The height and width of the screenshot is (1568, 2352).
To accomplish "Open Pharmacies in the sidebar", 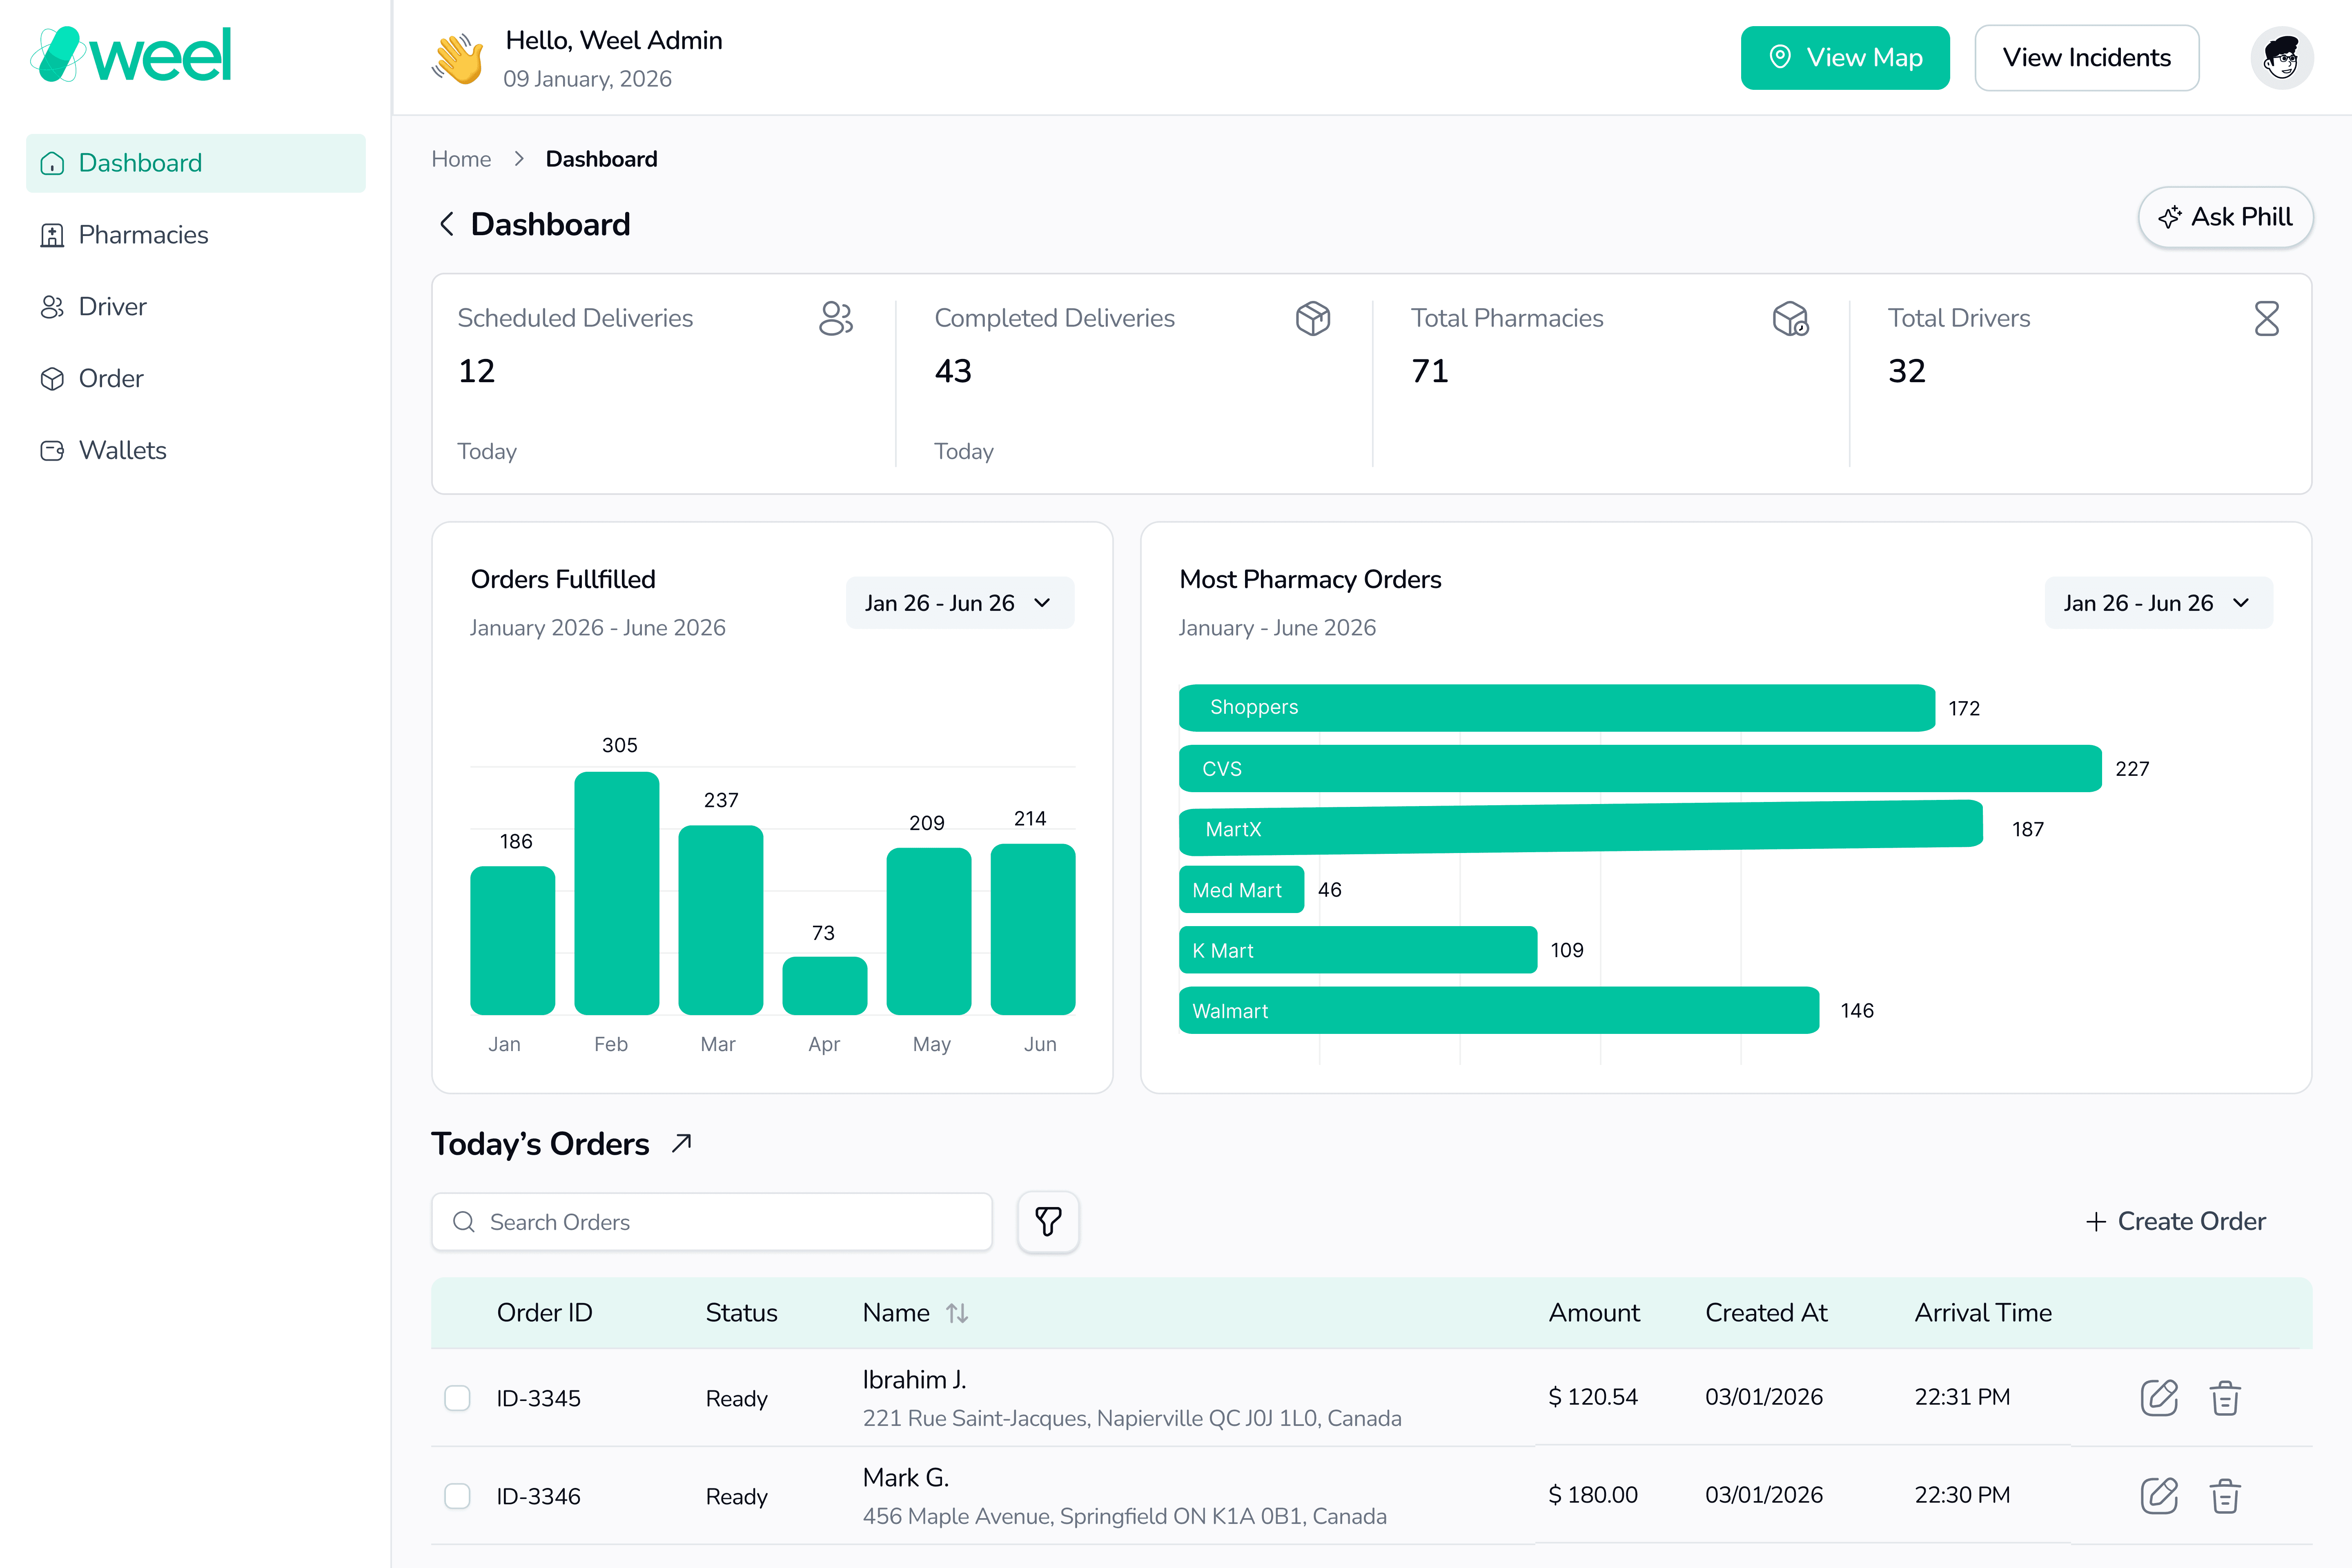I will coord(143,235).
